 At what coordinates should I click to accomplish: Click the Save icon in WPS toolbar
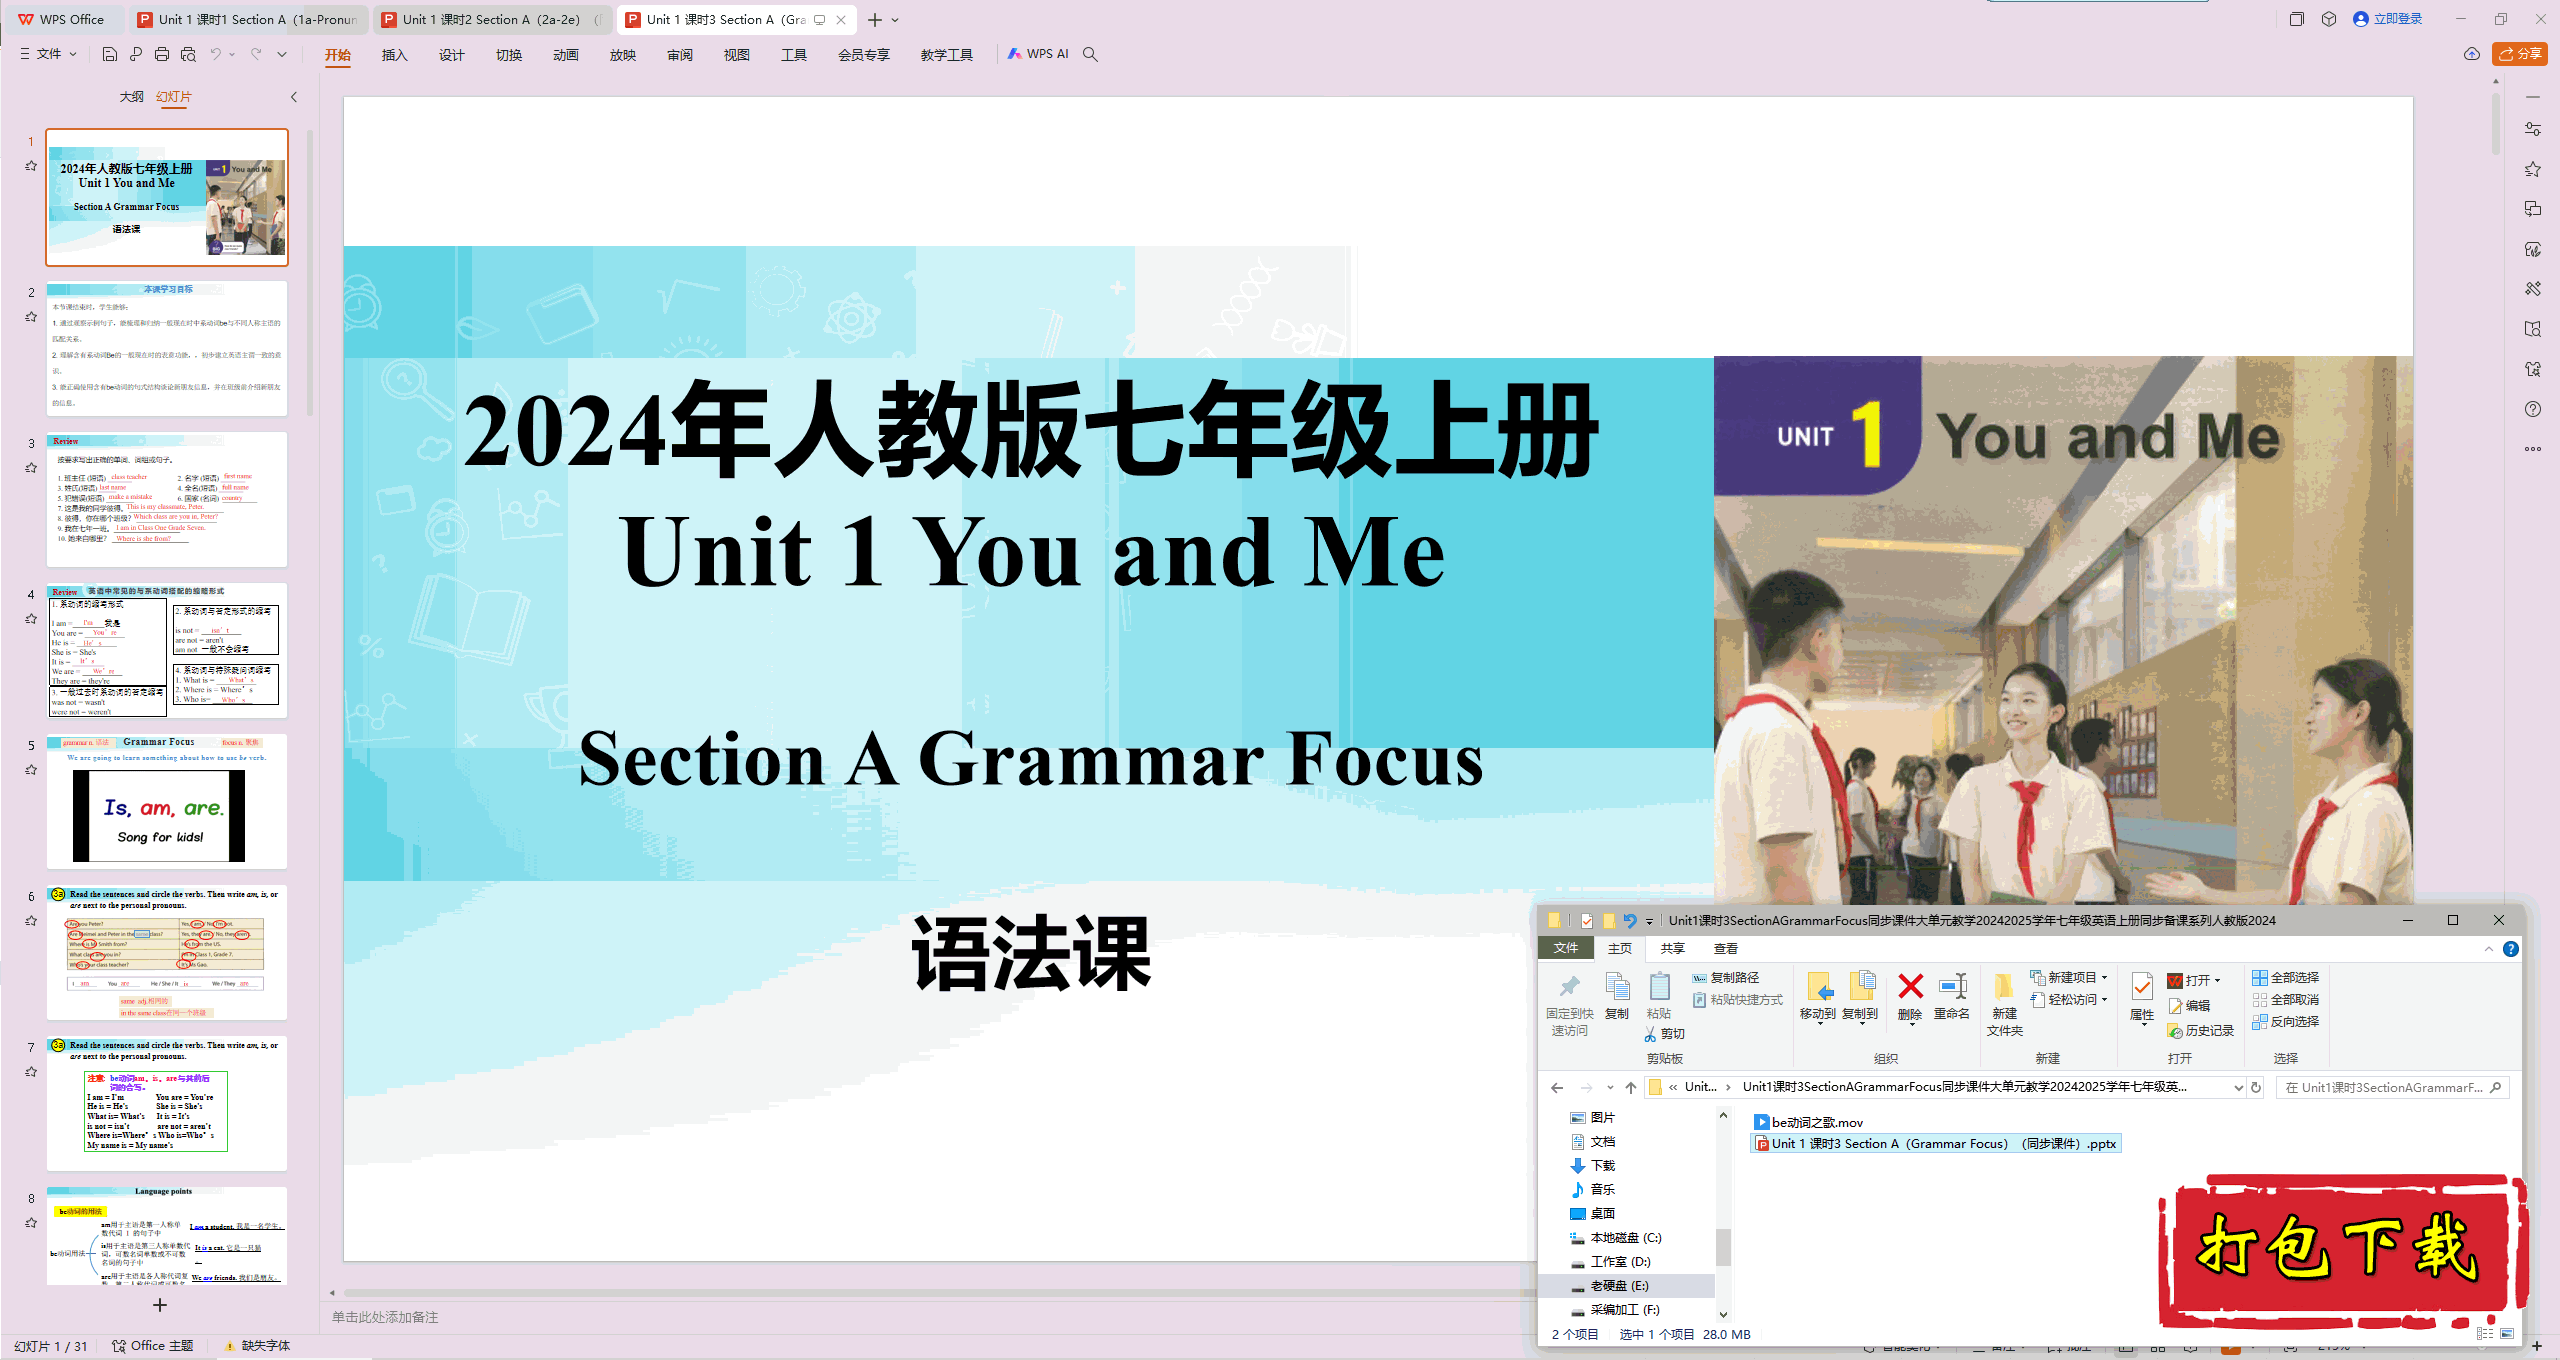[110, 54]
